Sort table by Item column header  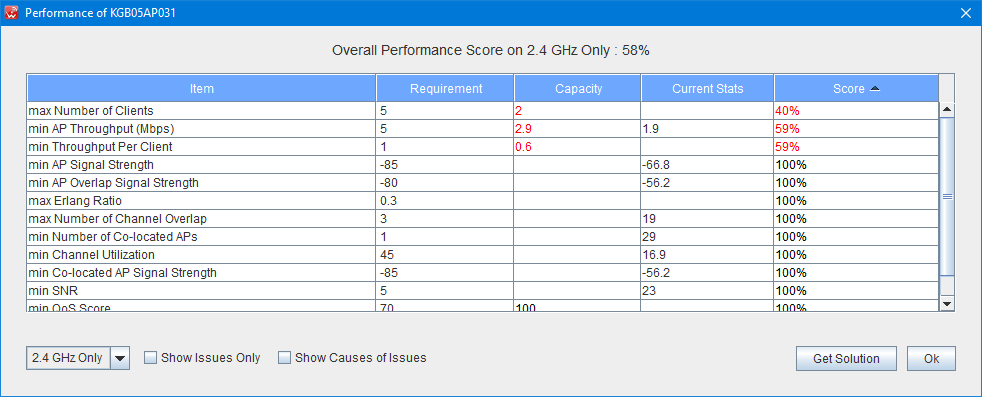pyautogui.click(x=201, y=88)
